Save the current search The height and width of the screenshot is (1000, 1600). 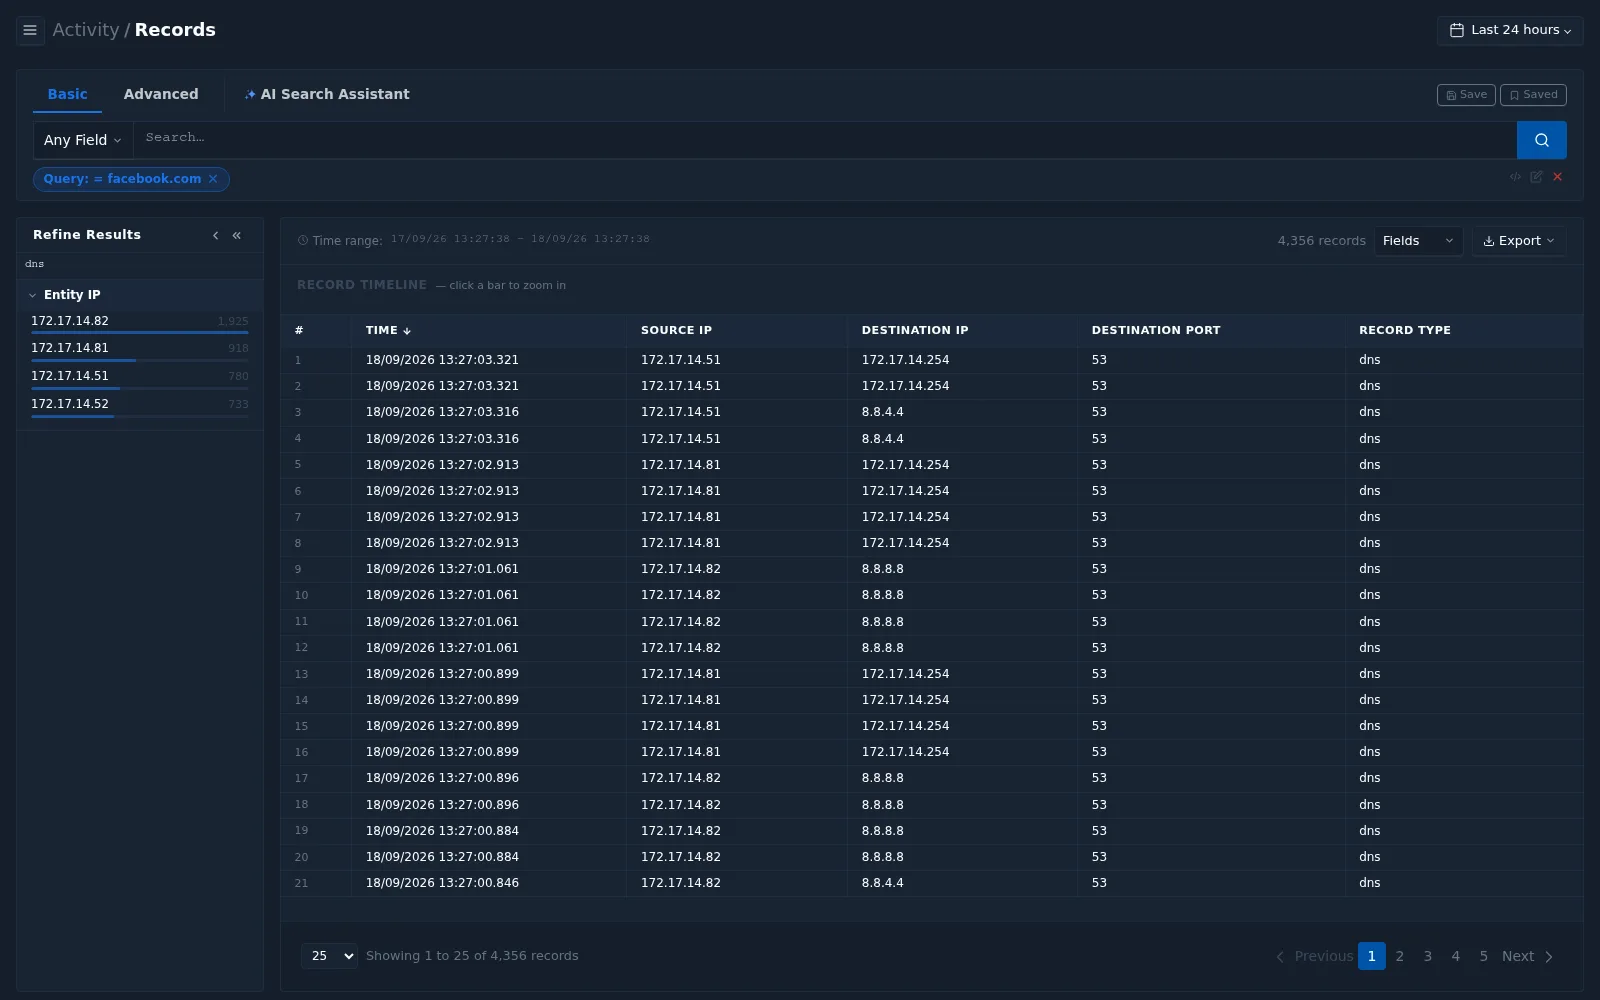(1466, 95)
